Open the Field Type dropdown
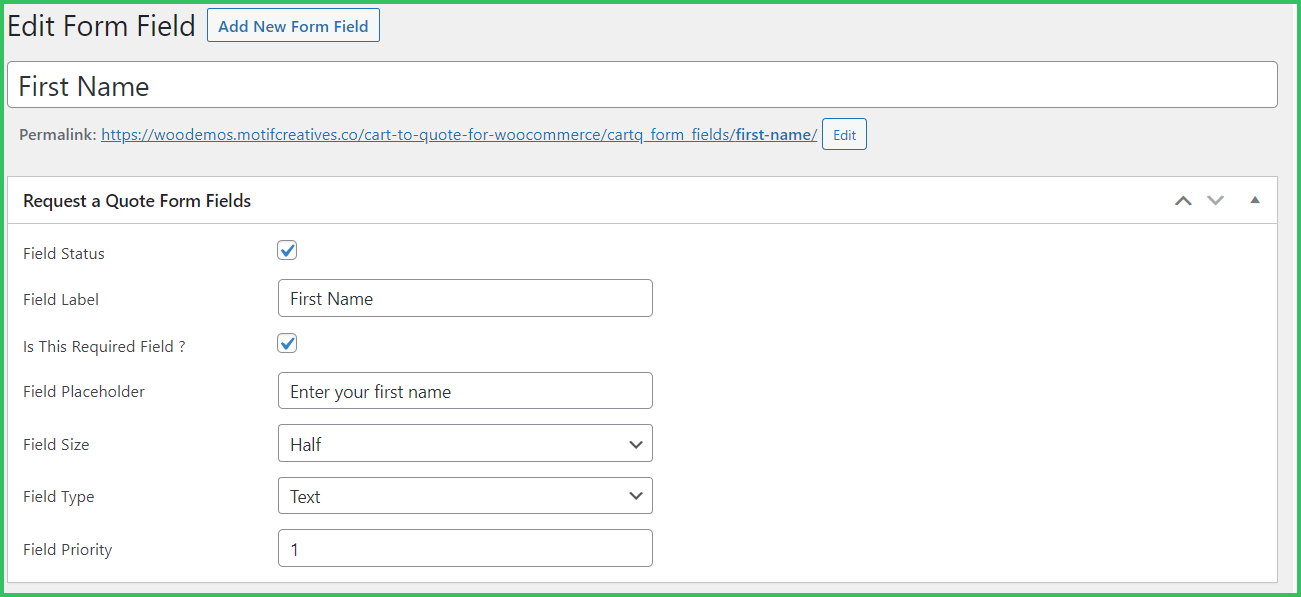 (465, 496)
